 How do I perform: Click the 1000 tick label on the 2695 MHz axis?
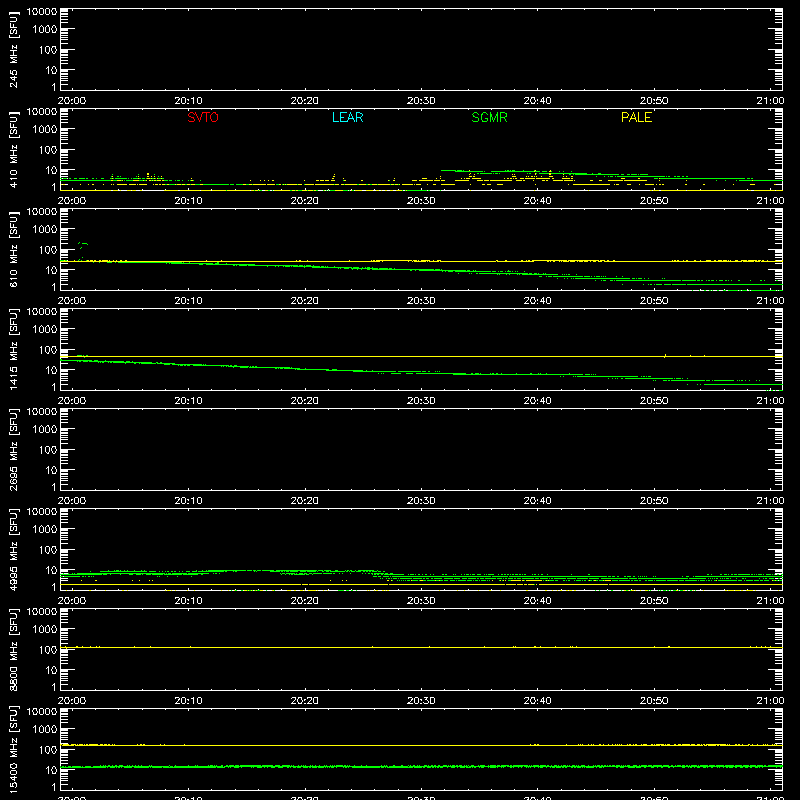[x=45, y=429]
